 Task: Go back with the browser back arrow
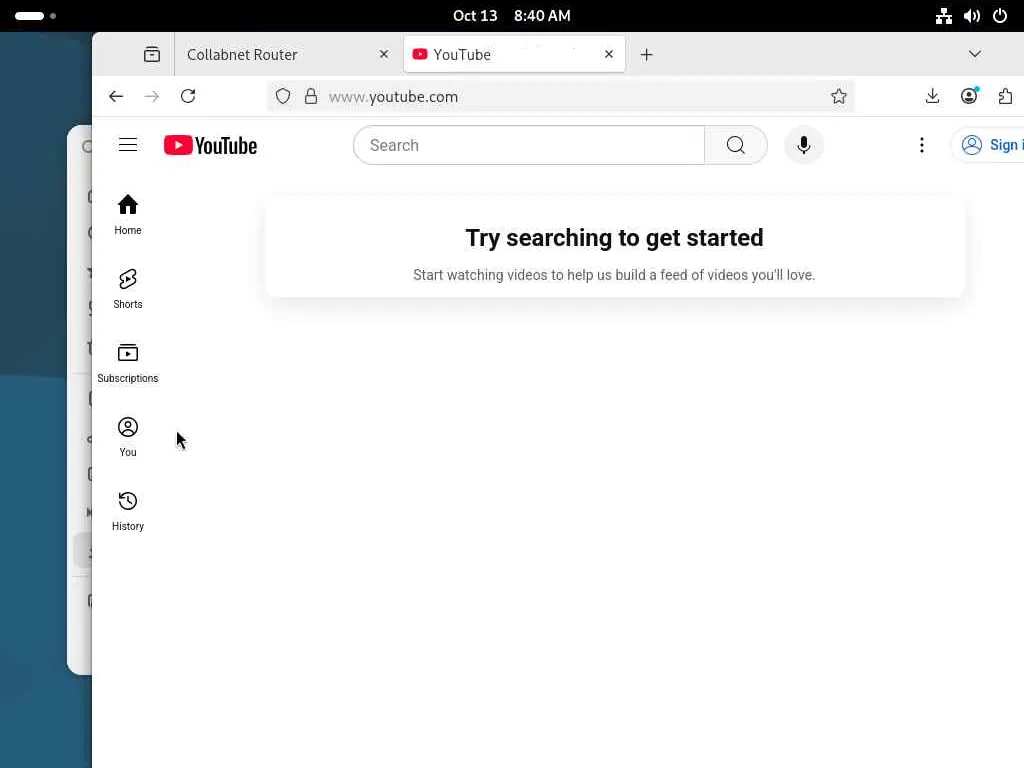(x=116, y=97)
